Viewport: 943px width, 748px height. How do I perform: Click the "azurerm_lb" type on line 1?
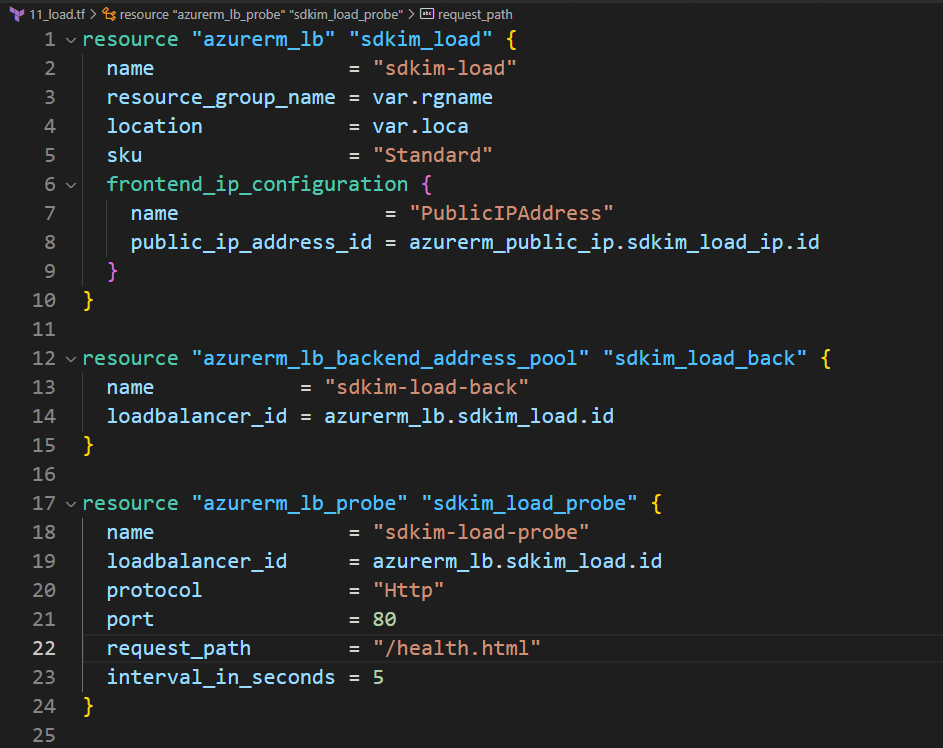pos(263,40)
